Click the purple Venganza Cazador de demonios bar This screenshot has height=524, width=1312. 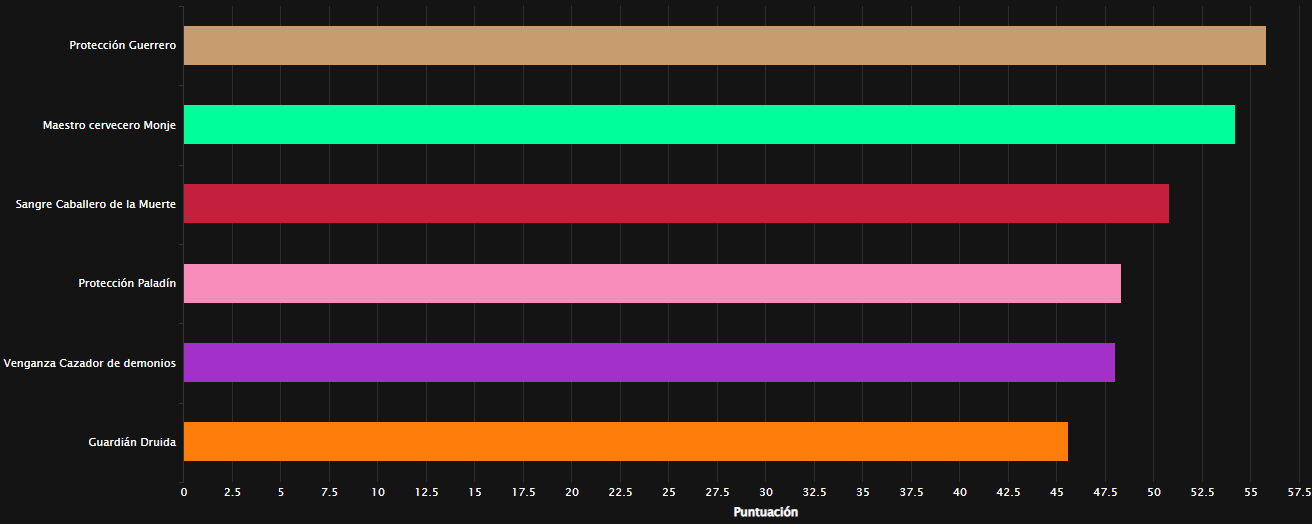coord(649,363)
